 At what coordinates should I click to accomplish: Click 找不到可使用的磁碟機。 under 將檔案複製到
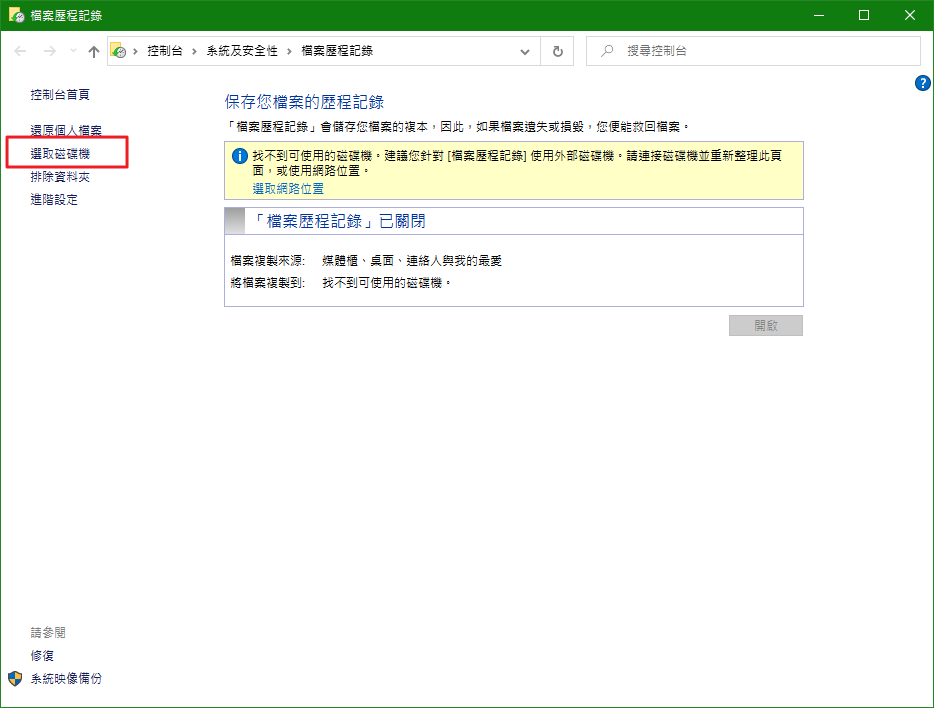pyautogui.click(x=386, y=283)
